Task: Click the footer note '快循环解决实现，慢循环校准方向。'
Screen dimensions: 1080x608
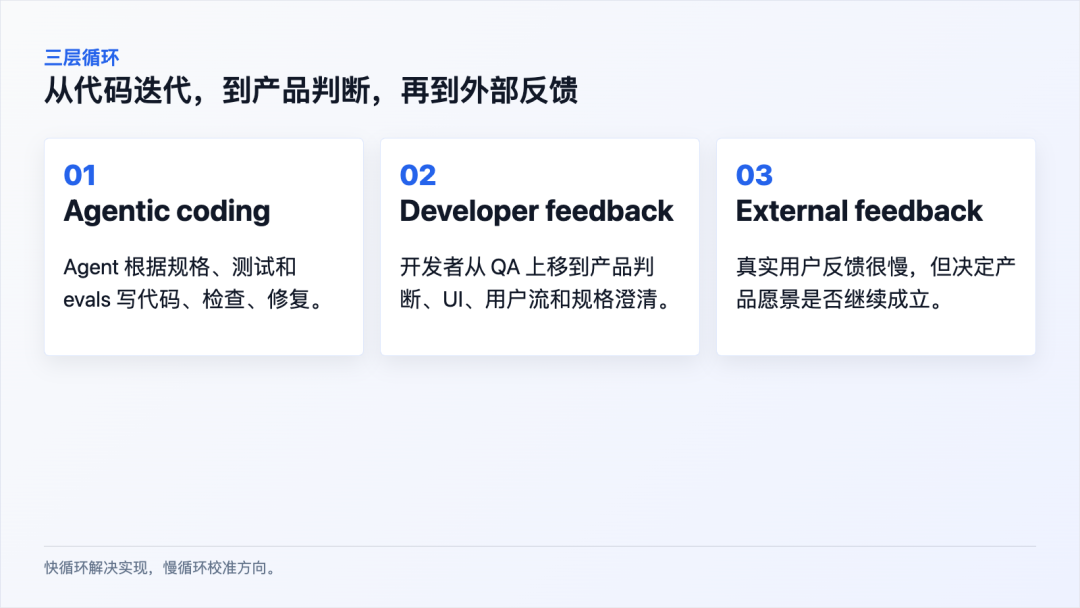Action: pyautogui.click(x=160, y=567)
